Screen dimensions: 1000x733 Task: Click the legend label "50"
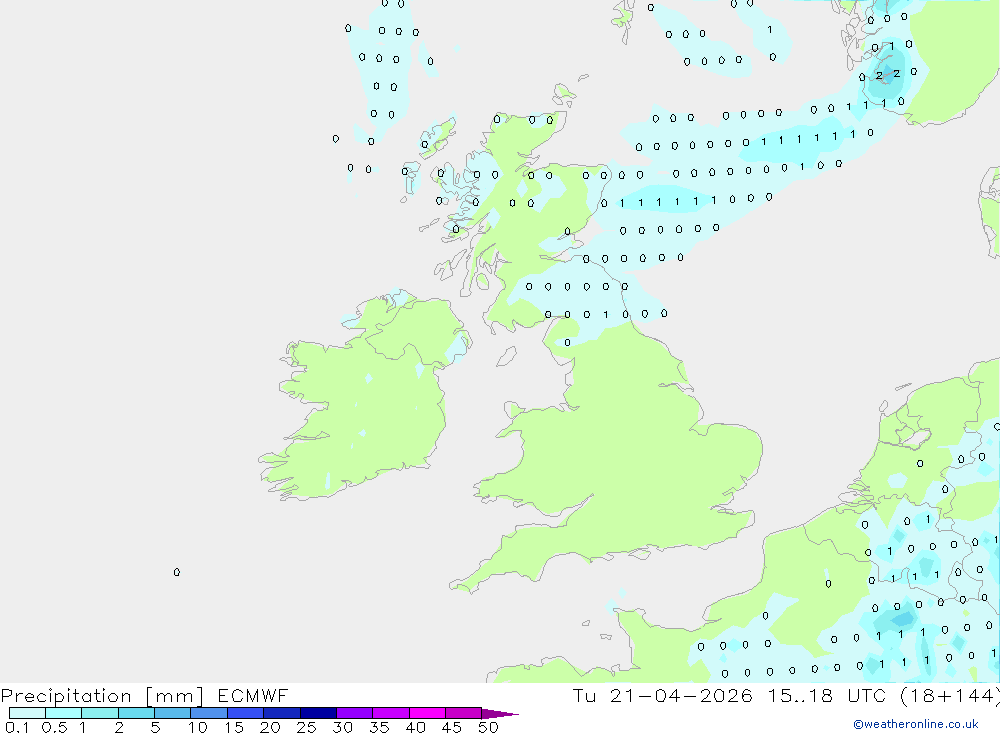click(x=488, y=727)
